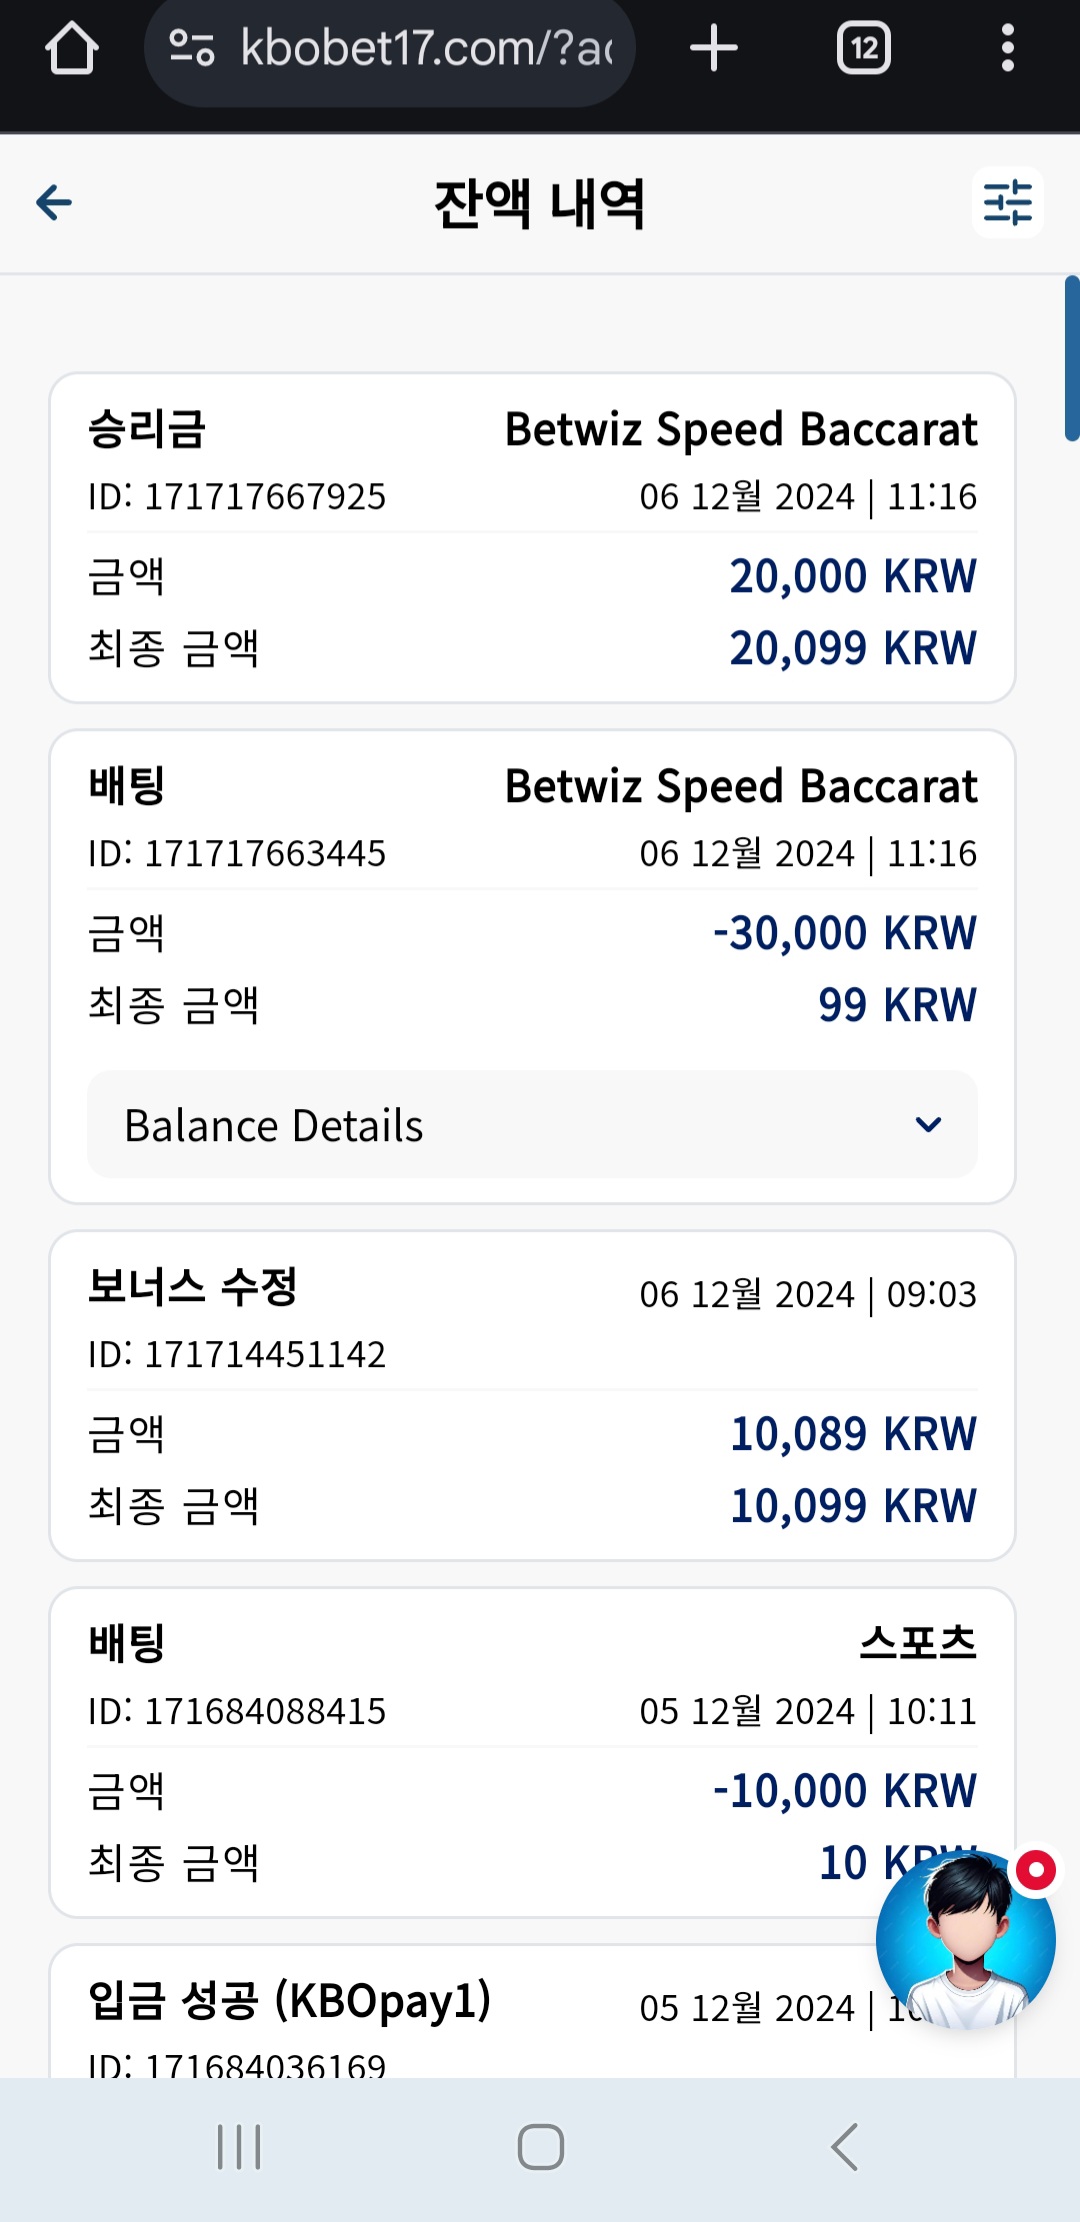Open the 입금 성공 (KBOpay1) entry
This screenshot has height=2222, width=1080.
pyautogui.click(x=532, y=2012)
